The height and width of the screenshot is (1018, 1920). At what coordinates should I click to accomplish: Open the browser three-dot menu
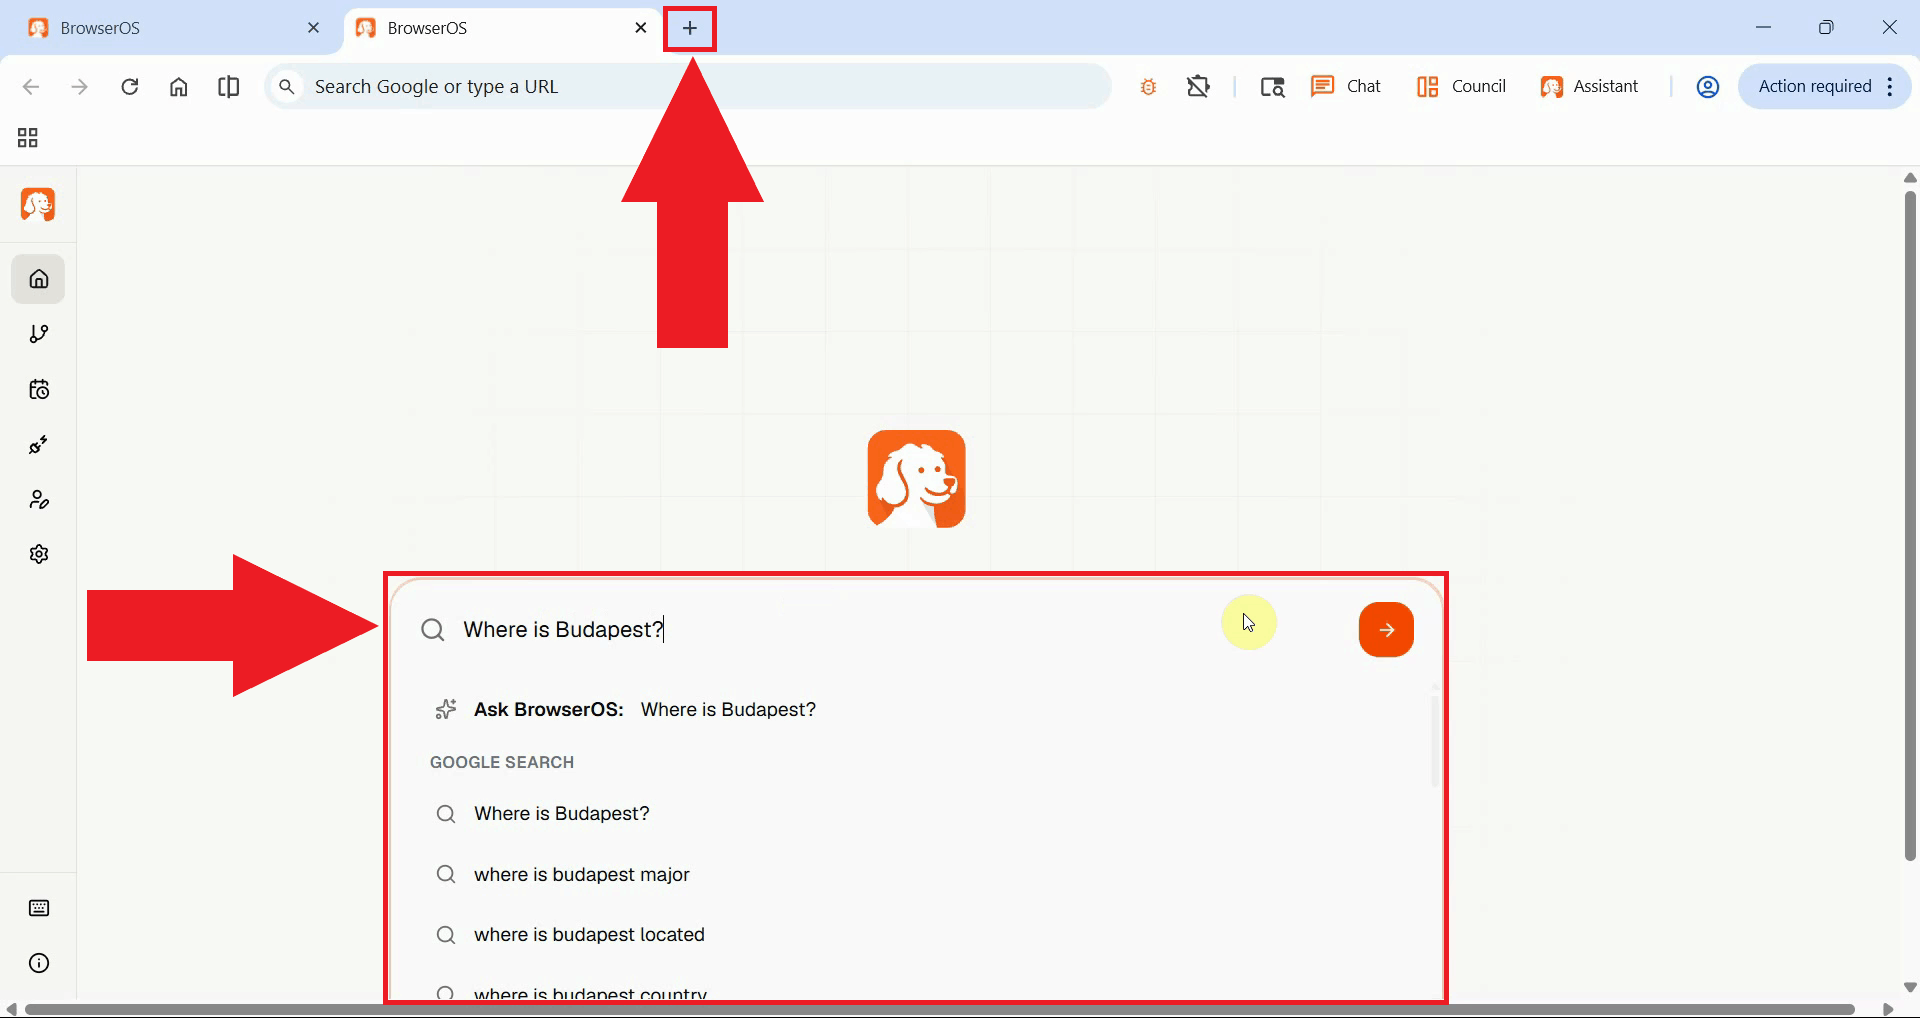tap(1890, 87)
